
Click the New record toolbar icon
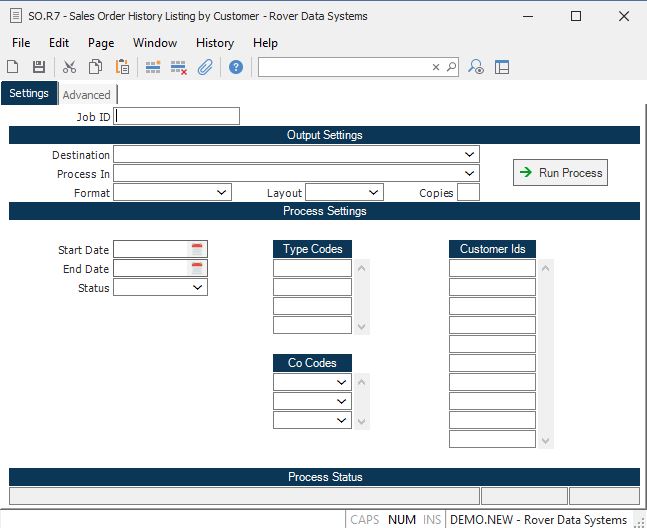click(13, 67)
